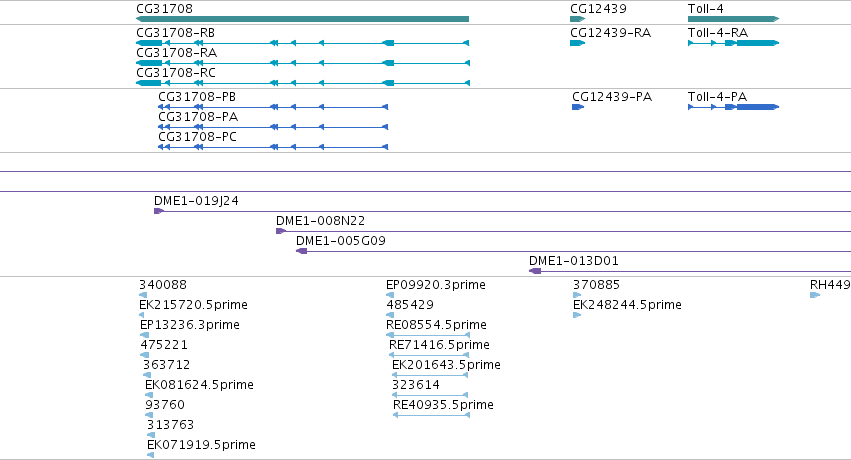This screenshot has height=460, width=851.
Task: Select the Toll-4 gene bar
Action: pos(733,19)
